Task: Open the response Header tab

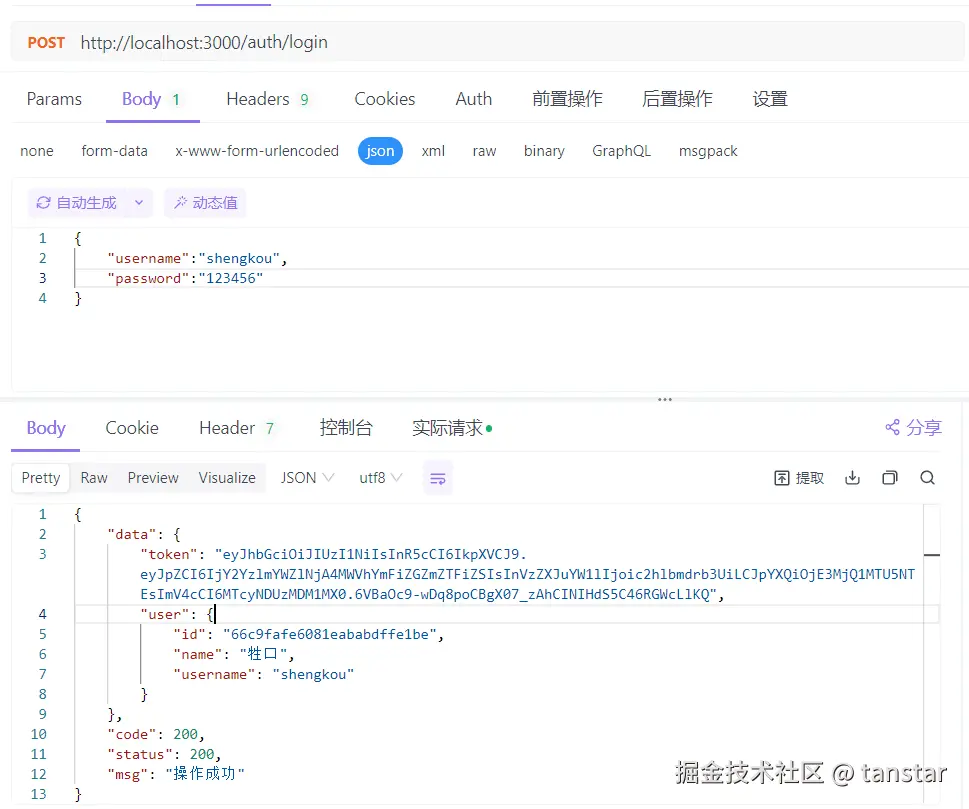Action: coord(237,428)
